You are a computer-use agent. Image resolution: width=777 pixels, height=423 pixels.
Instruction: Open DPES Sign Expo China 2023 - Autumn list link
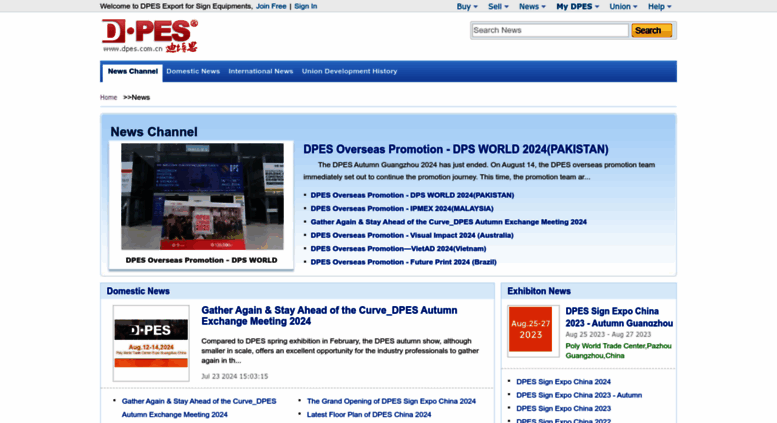(x=579, y=395)
